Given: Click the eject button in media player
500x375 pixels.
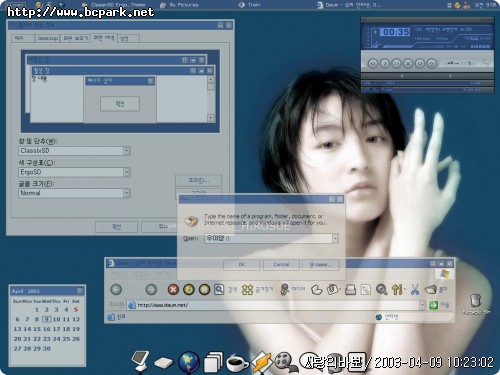Looking at the screenshot, I should pyautogui.click(x=431, y=63).
